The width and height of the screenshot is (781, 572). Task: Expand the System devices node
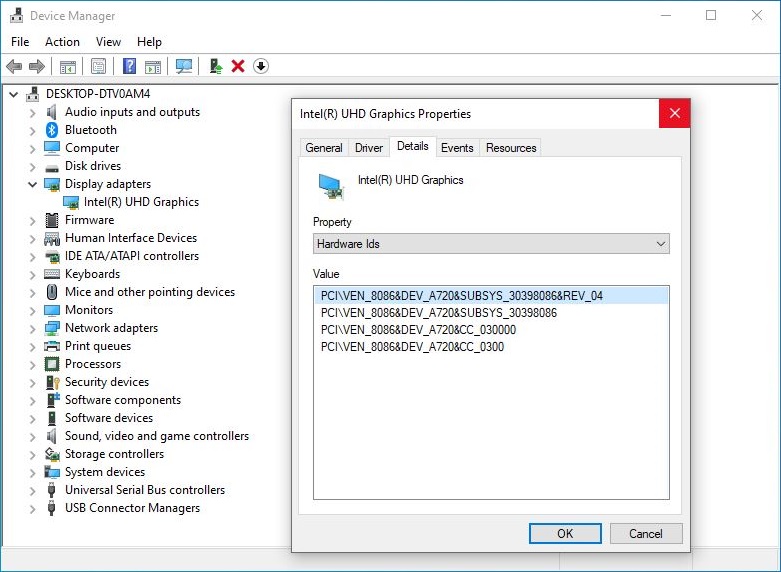coord(33,472)
